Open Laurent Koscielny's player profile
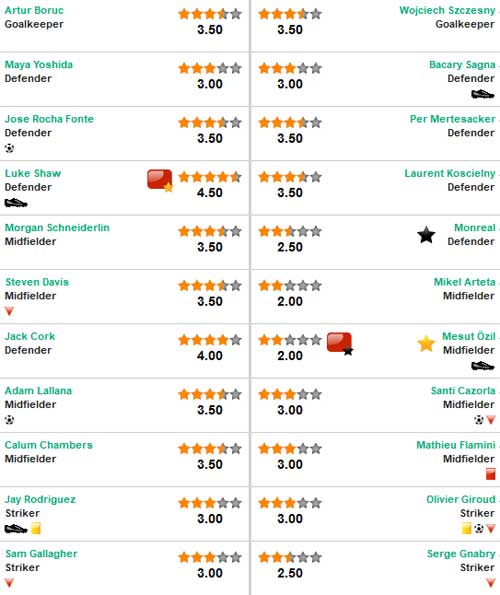The image size is (500, 595). pos(450,173)
